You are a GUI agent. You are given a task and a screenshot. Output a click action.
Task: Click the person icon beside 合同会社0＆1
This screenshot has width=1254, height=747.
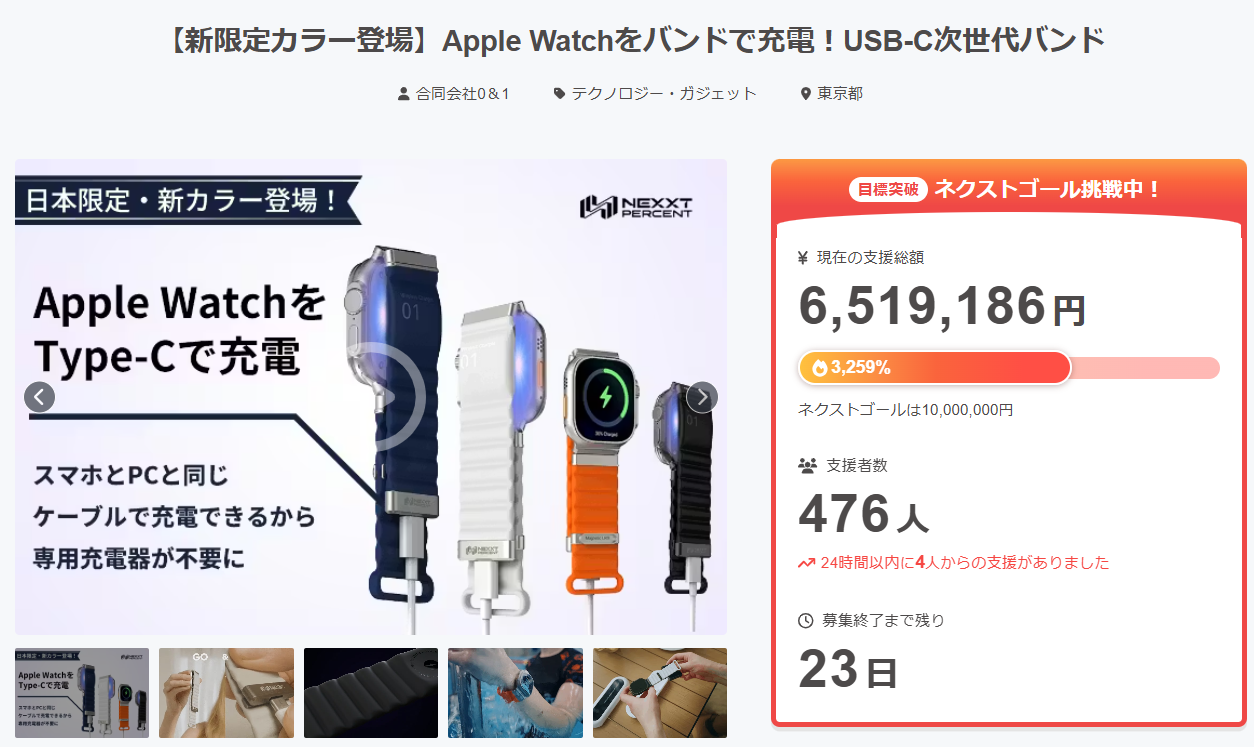(x=403, y=94)
